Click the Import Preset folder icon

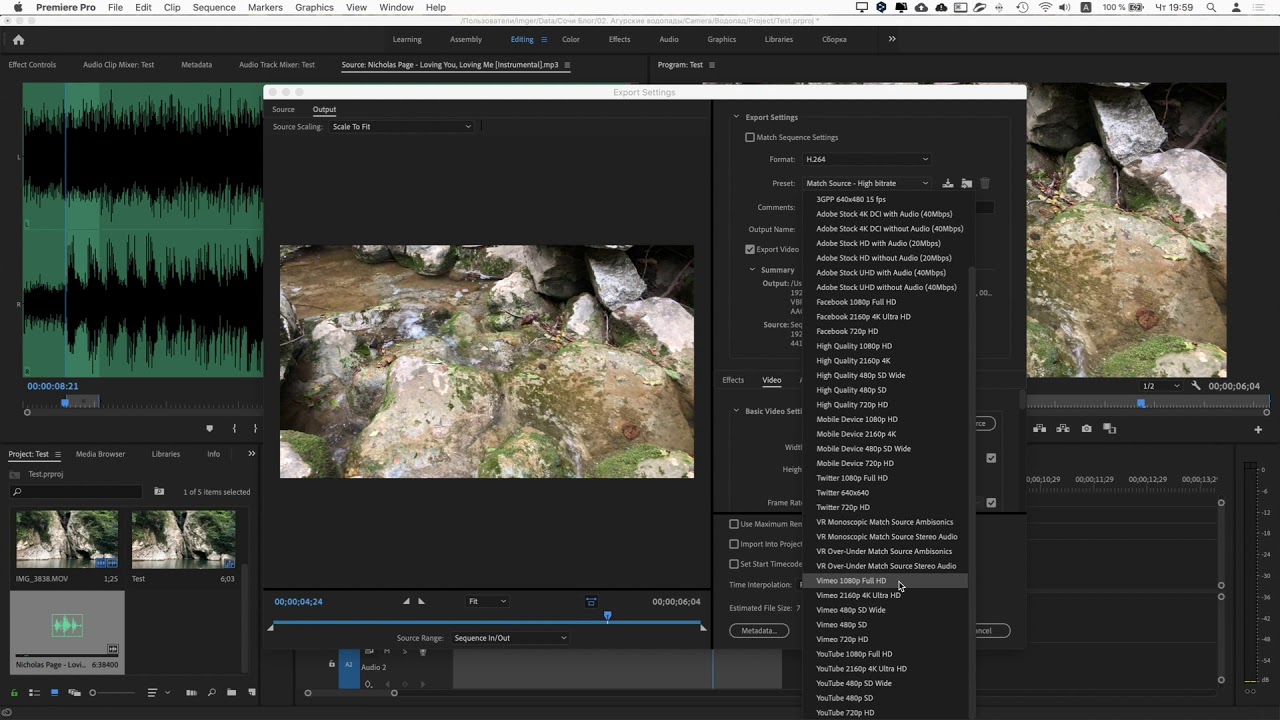click(966, 183)
